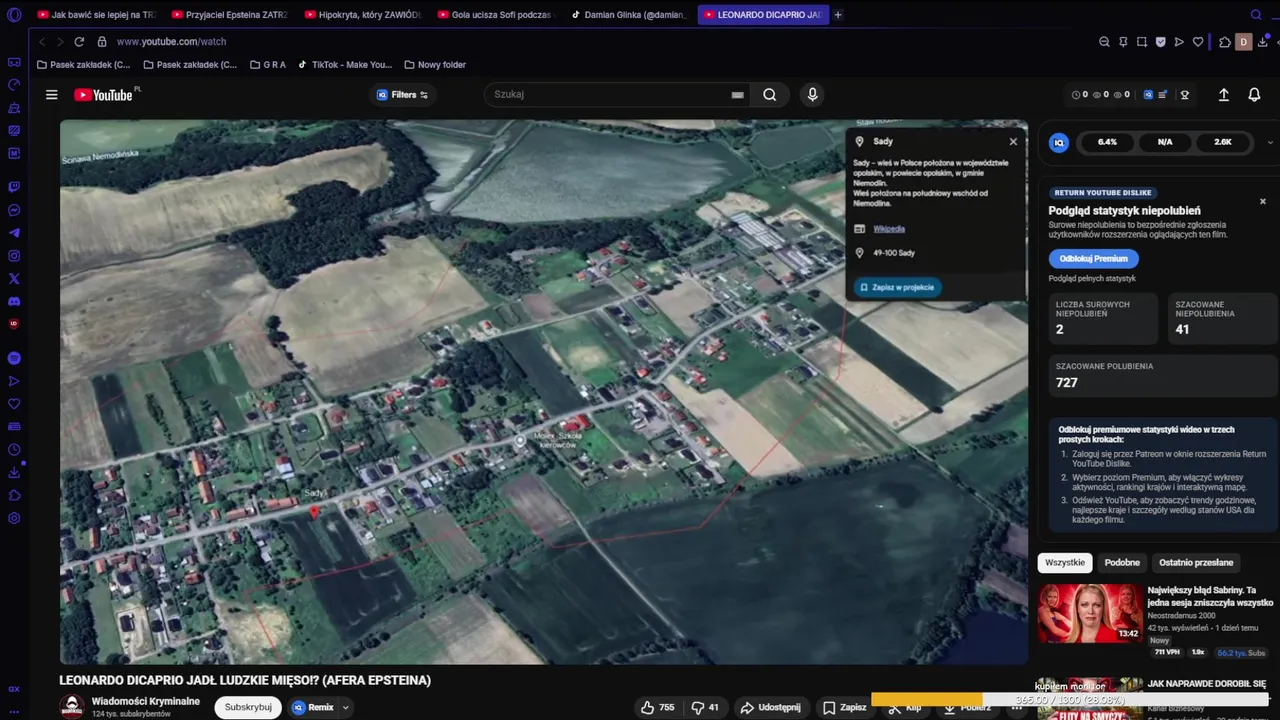Click 'Zapisz w projekcie' button

(x=896, y=287)
